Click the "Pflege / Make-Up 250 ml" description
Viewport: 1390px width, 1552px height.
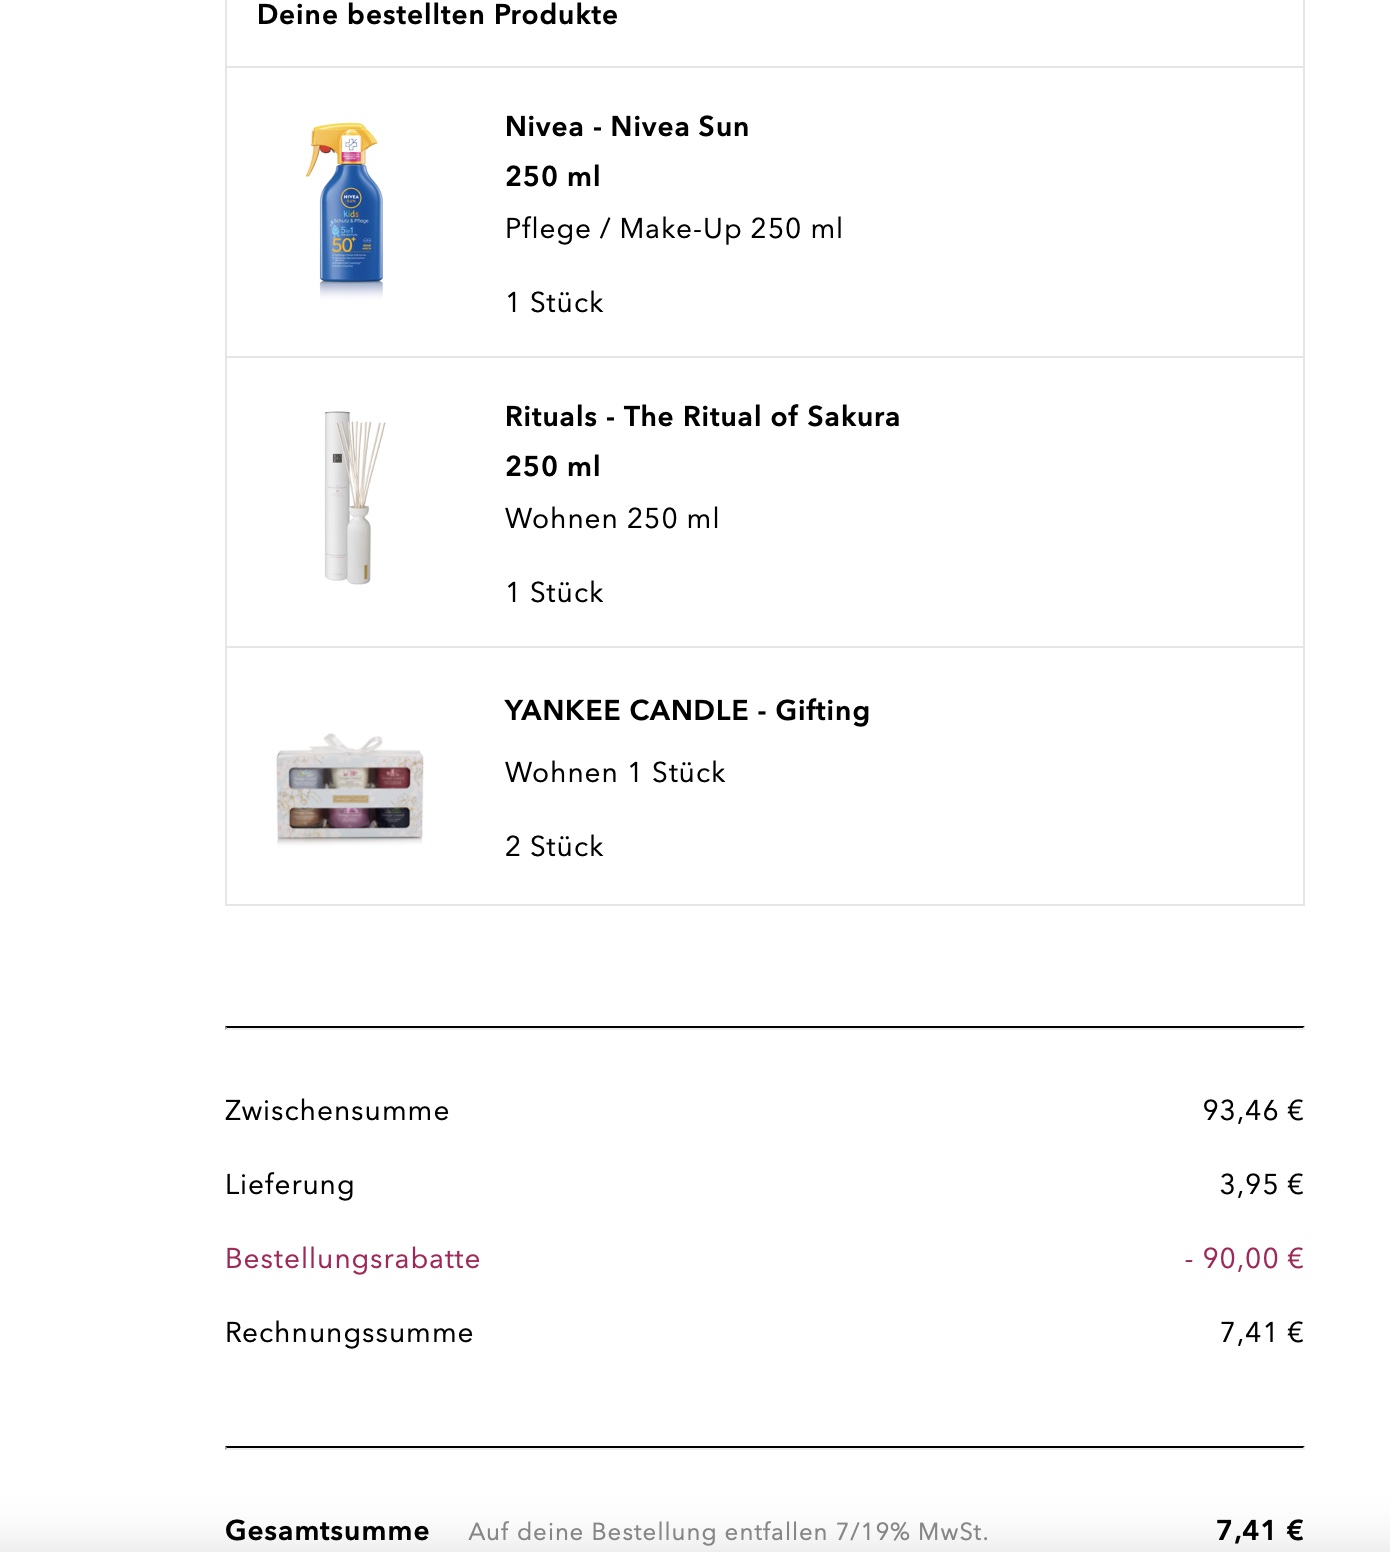(x=673, y=229)
